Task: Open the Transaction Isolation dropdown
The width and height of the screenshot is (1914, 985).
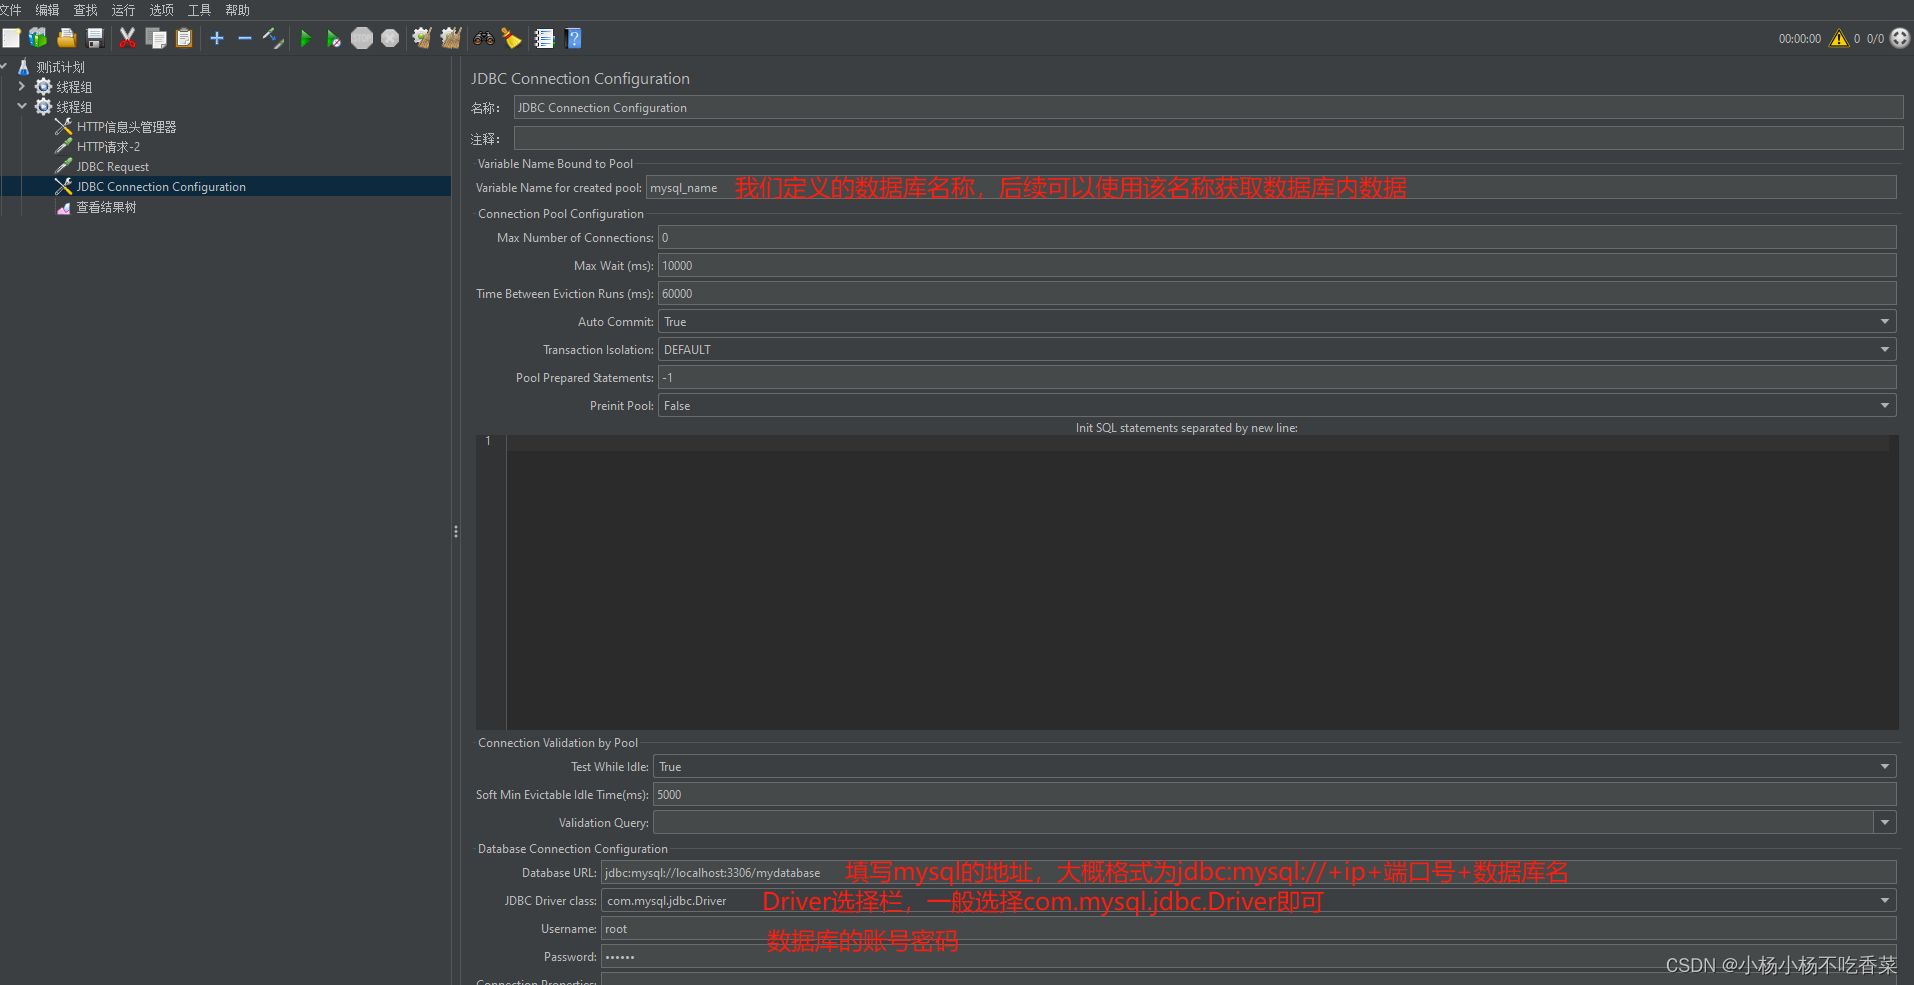Action: tap(1277, 349)
